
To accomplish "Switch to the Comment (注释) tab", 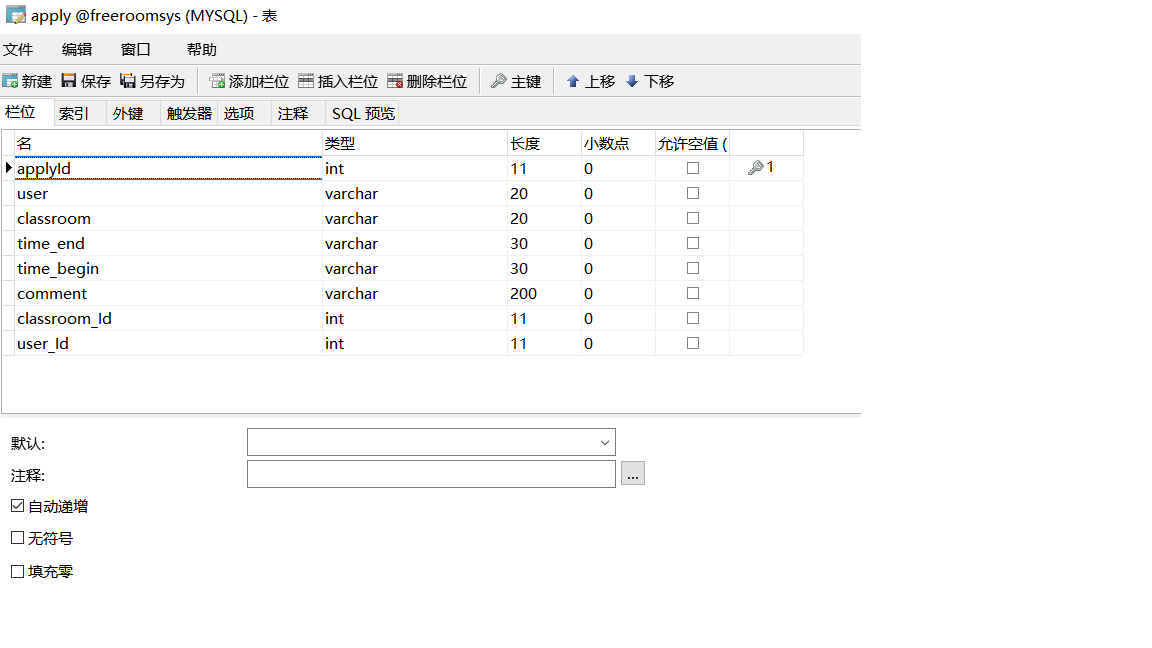I will [298, 113].
